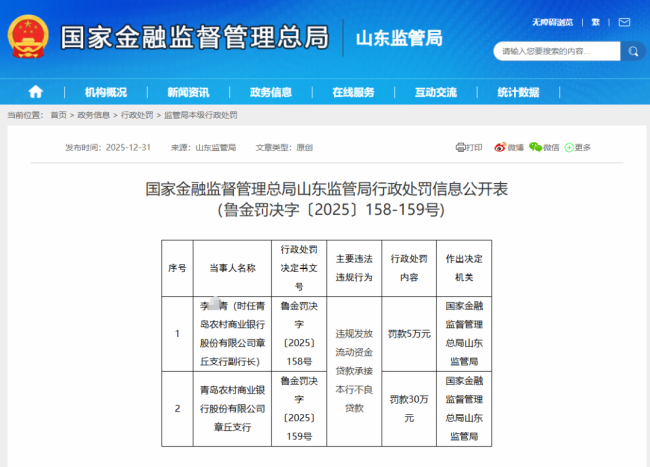The height and width of the screenshot is (467, 650).
Task: Click the row 1 party name cell
Action: point(232,334)
